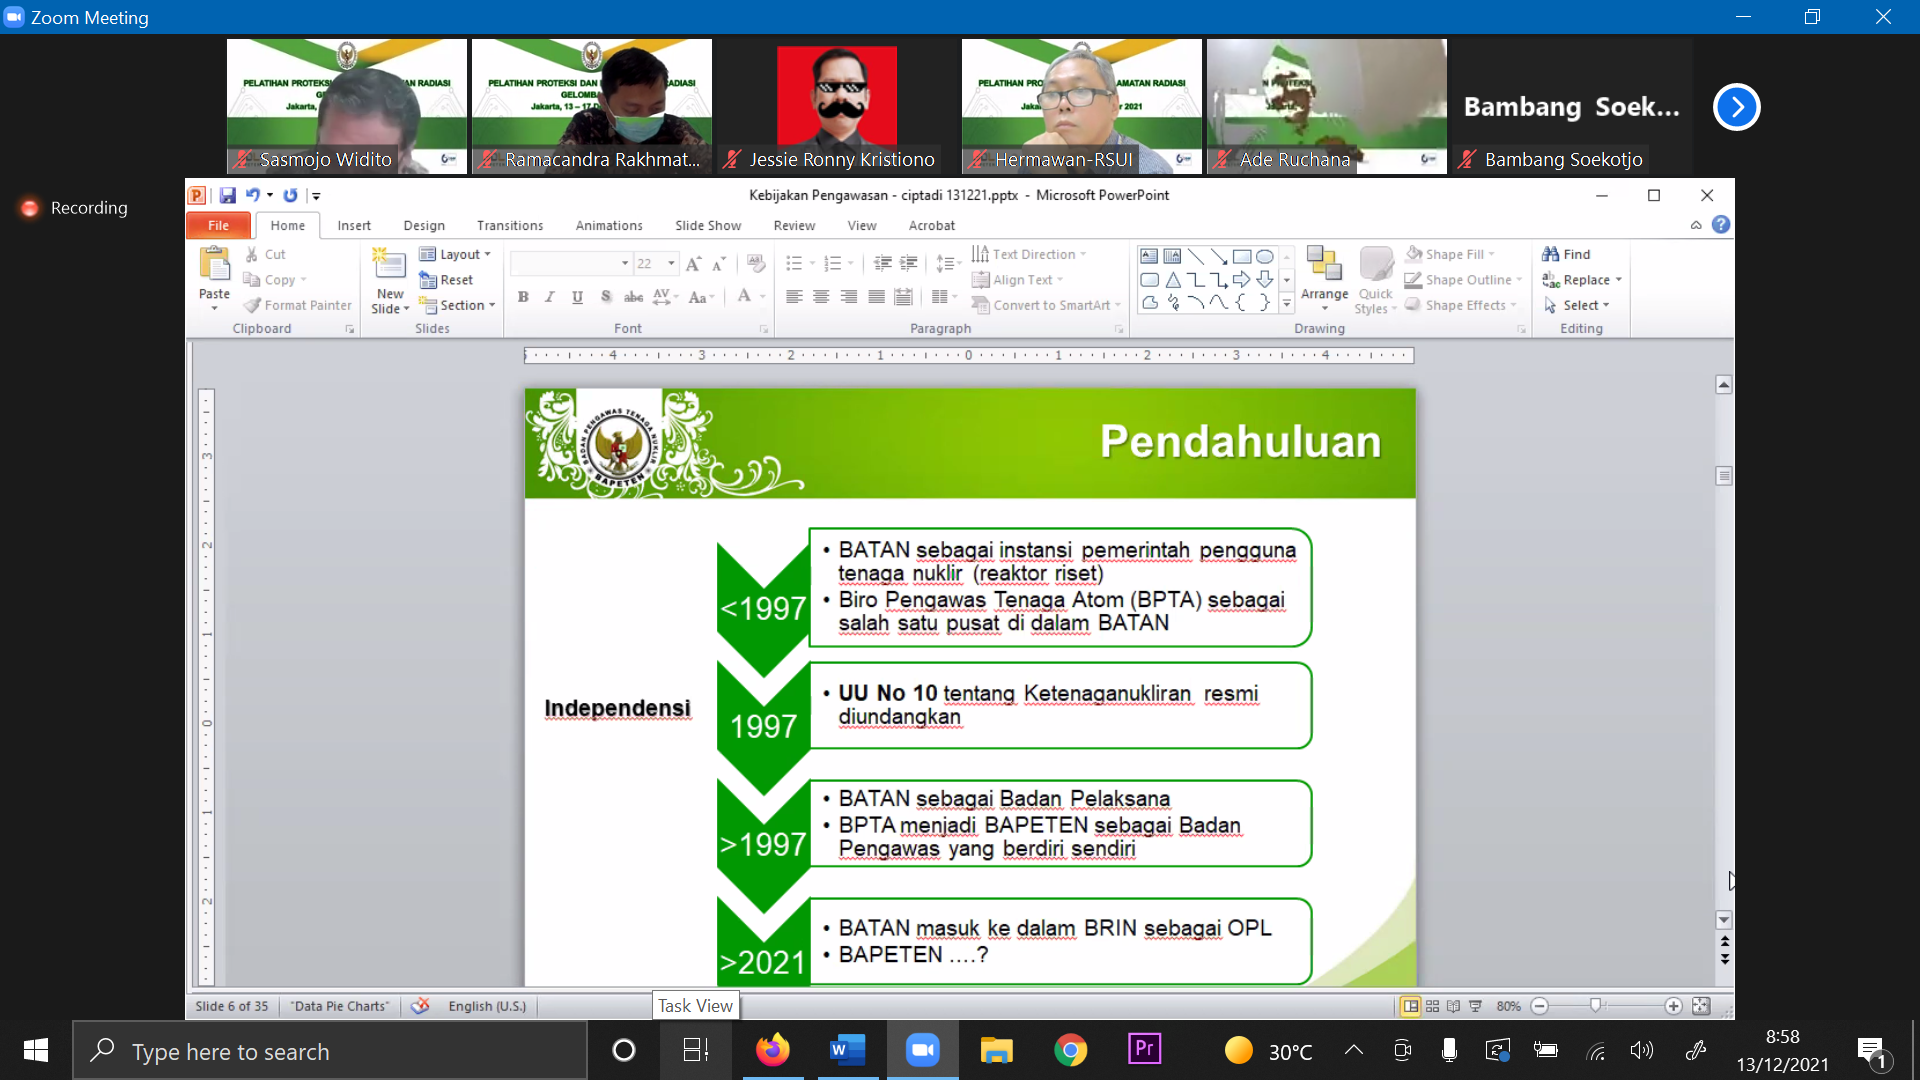Click the Paste clipboard icon
Screen dimensions: 1920x1080
coord(214,265)
